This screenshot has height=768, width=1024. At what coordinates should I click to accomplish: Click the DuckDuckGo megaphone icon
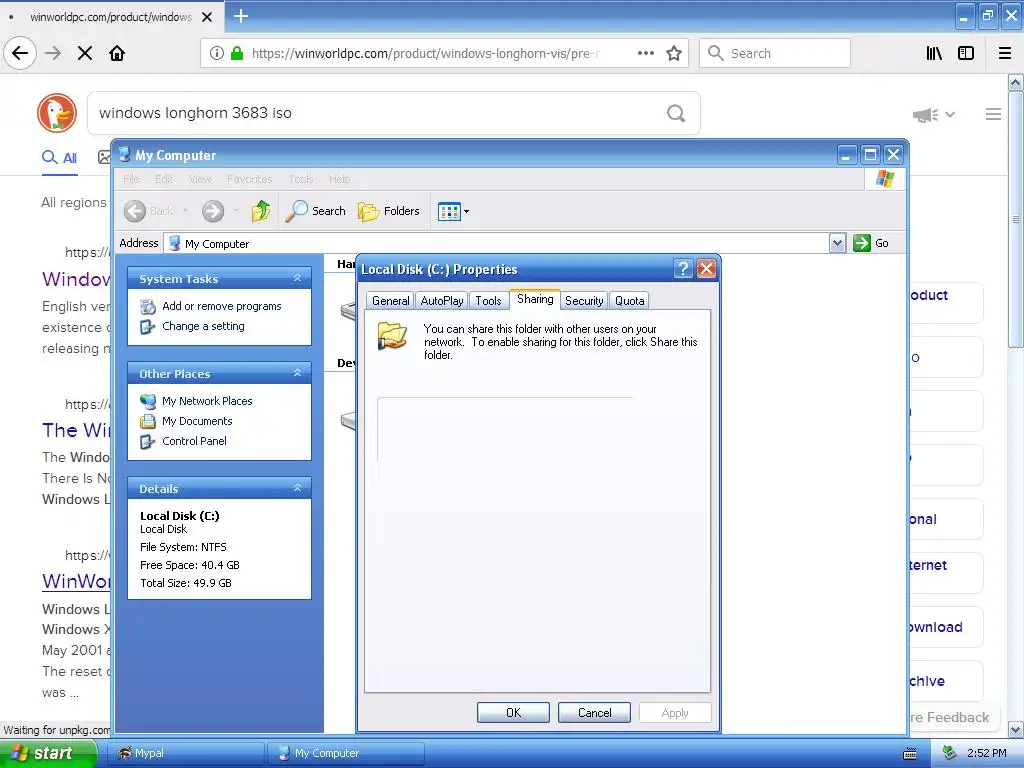(x=925, y=115)
